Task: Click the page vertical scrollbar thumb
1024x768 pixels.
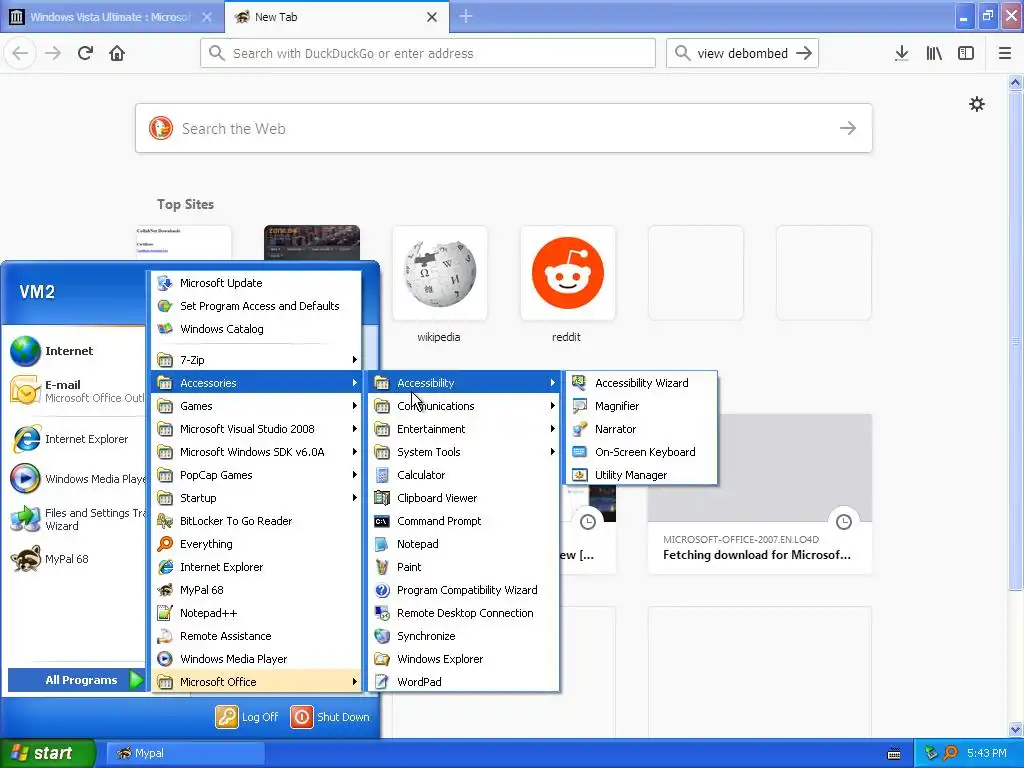Action: pos(1015,340)
